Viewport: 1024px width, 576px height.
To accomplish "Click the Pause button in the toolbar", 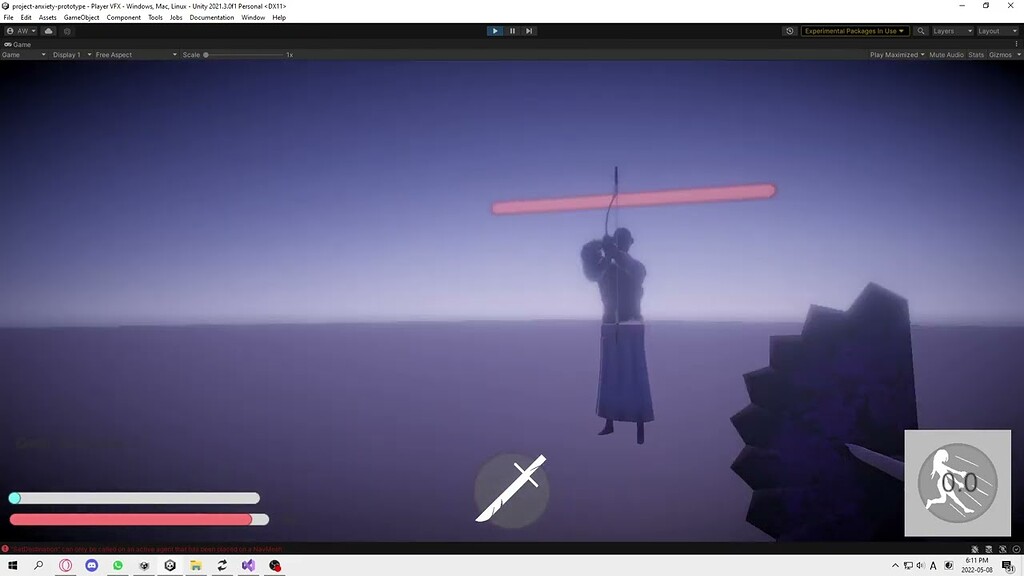I will coord(512,30).
